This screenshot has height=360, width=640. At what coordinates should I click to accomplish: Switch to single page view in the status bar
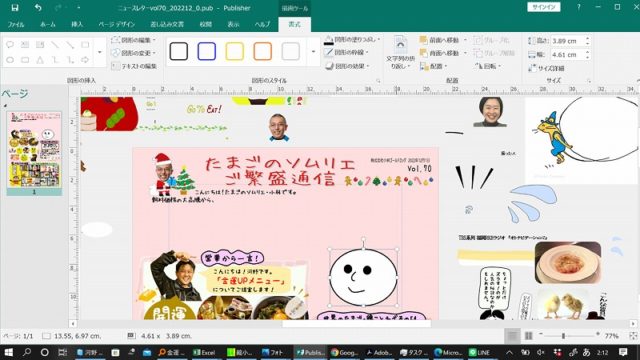coord(512,336)
